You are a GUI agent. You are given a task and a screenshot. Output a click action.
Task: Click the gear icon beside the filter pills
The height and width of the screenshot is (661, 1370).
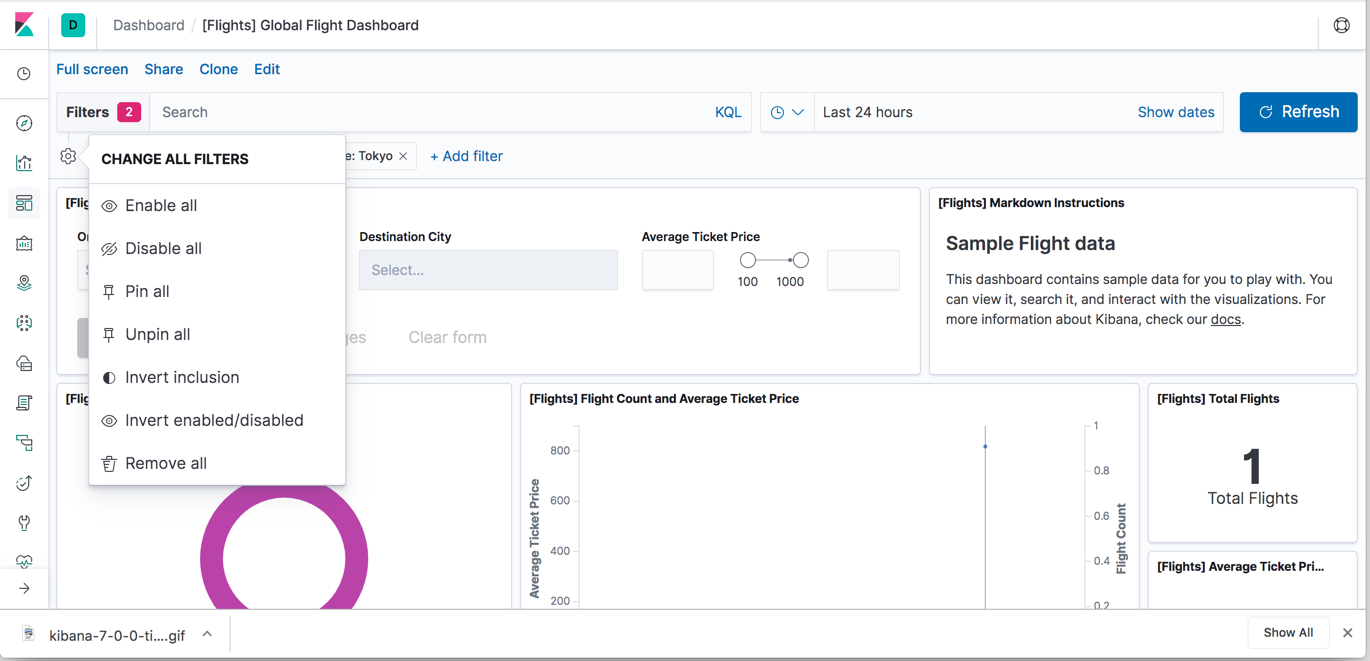tap(68, 156)
